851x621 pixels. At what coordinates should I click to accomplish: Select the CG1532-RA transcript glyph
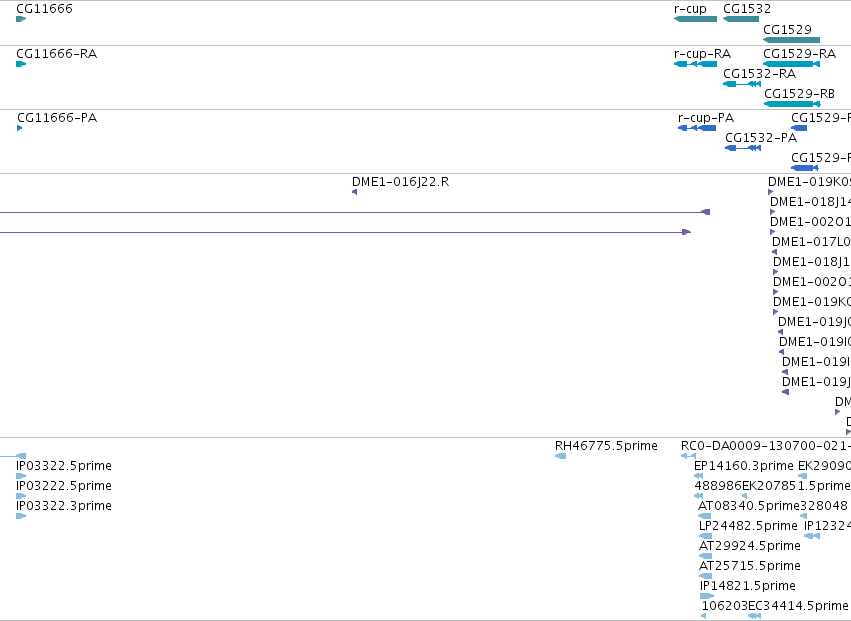pyautogui.click(x=742, y=84)
